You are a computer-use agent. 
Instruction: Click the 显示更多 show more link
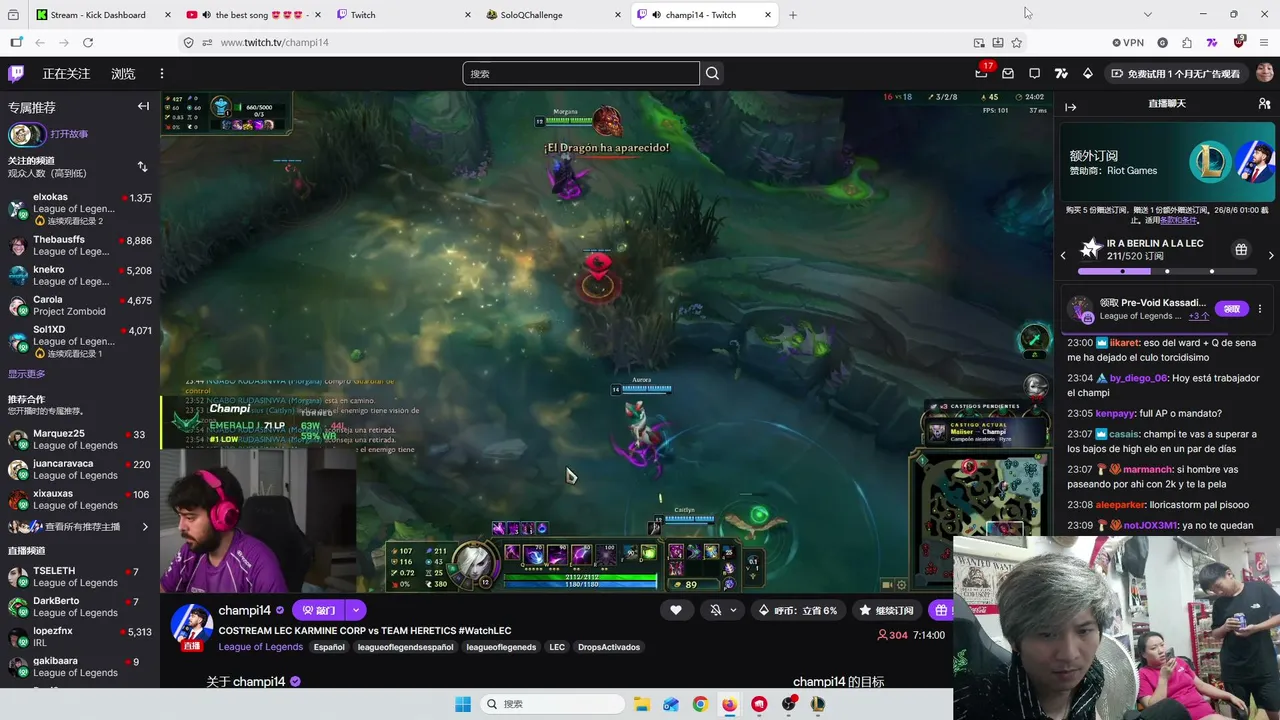27,374
